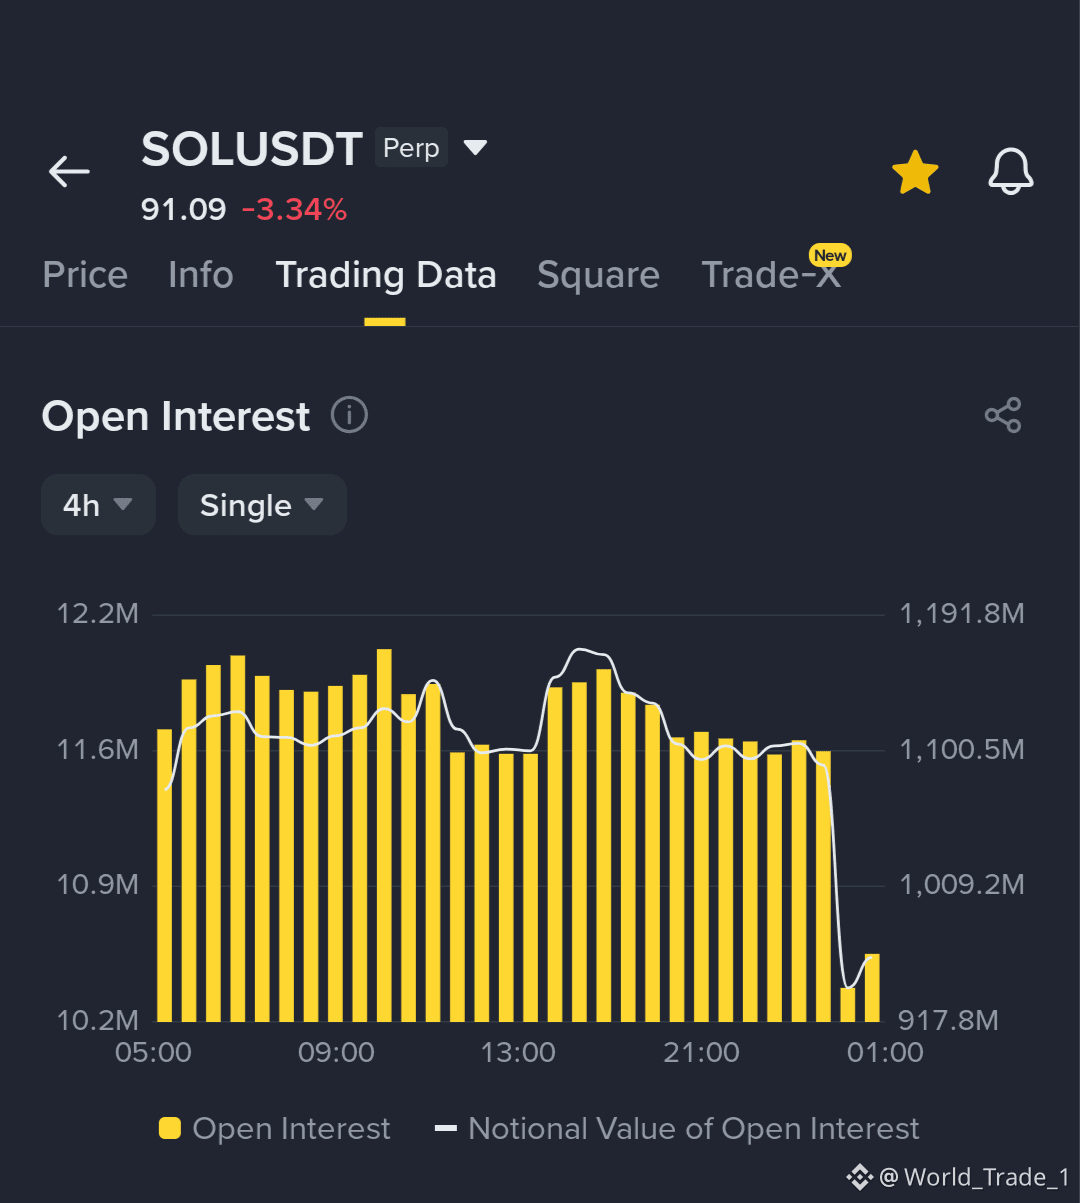Tap the back arrow icon
Image resolution: width=1080 pixels, height=1203 pixels.
click(69, 172)
